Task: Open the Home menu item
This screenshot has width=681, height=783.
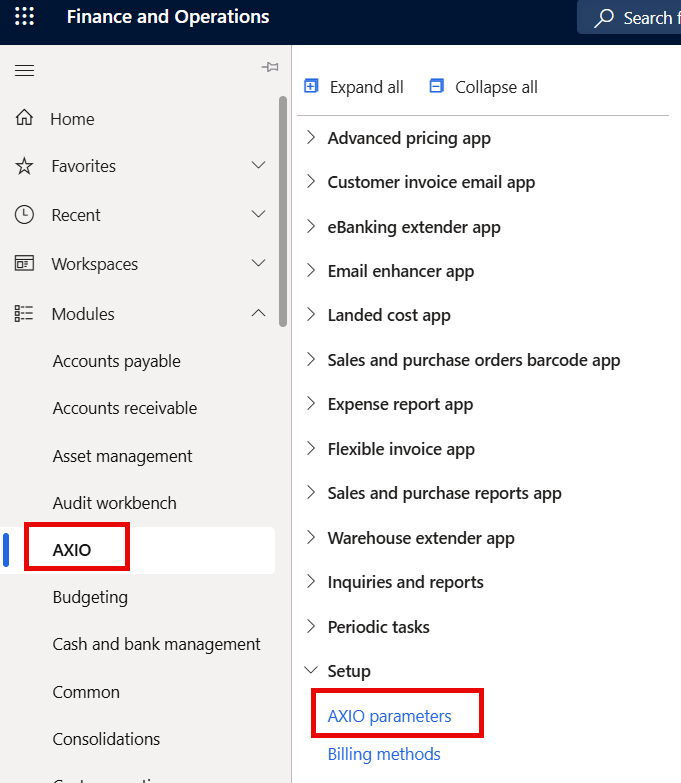Action: point(72,119)
